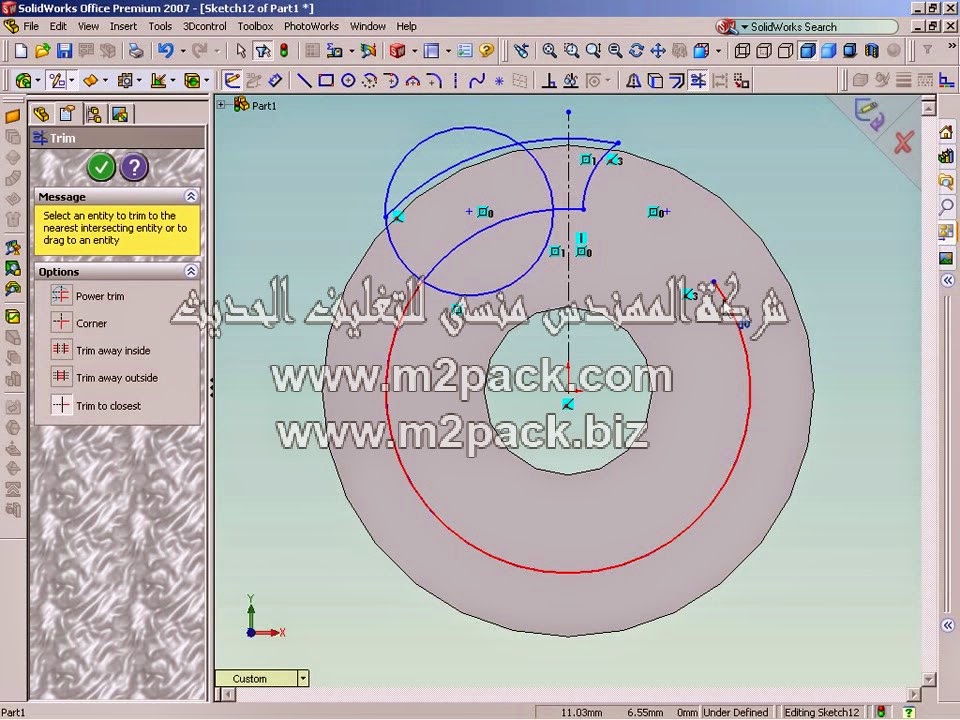This screenshot has width=960, height=720.
Task: Select the Corner trim option
Action: [x=79, y=323]
